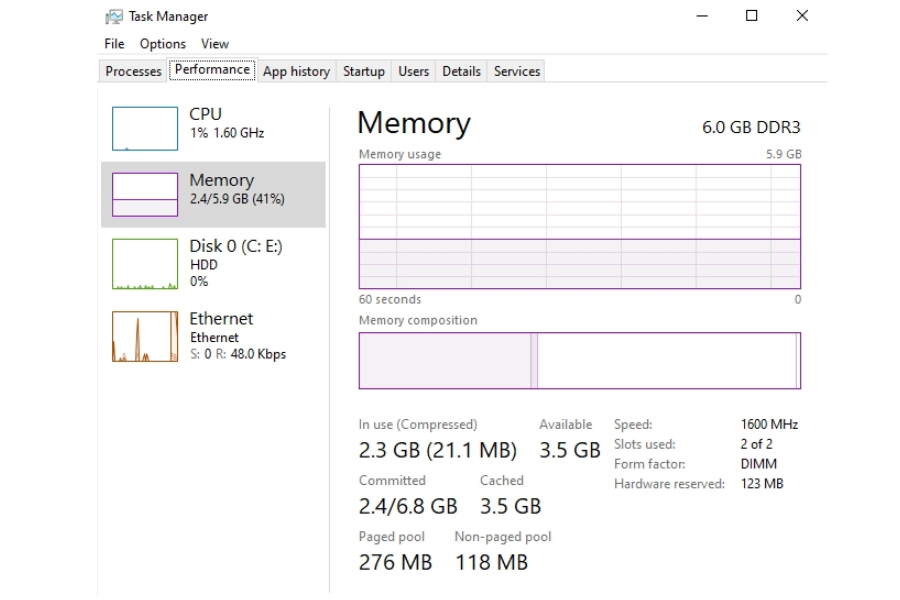The width and height of the screenshot is (900, 600).
Task: Minimize the Task Manager window
Action: pos(702,16)
